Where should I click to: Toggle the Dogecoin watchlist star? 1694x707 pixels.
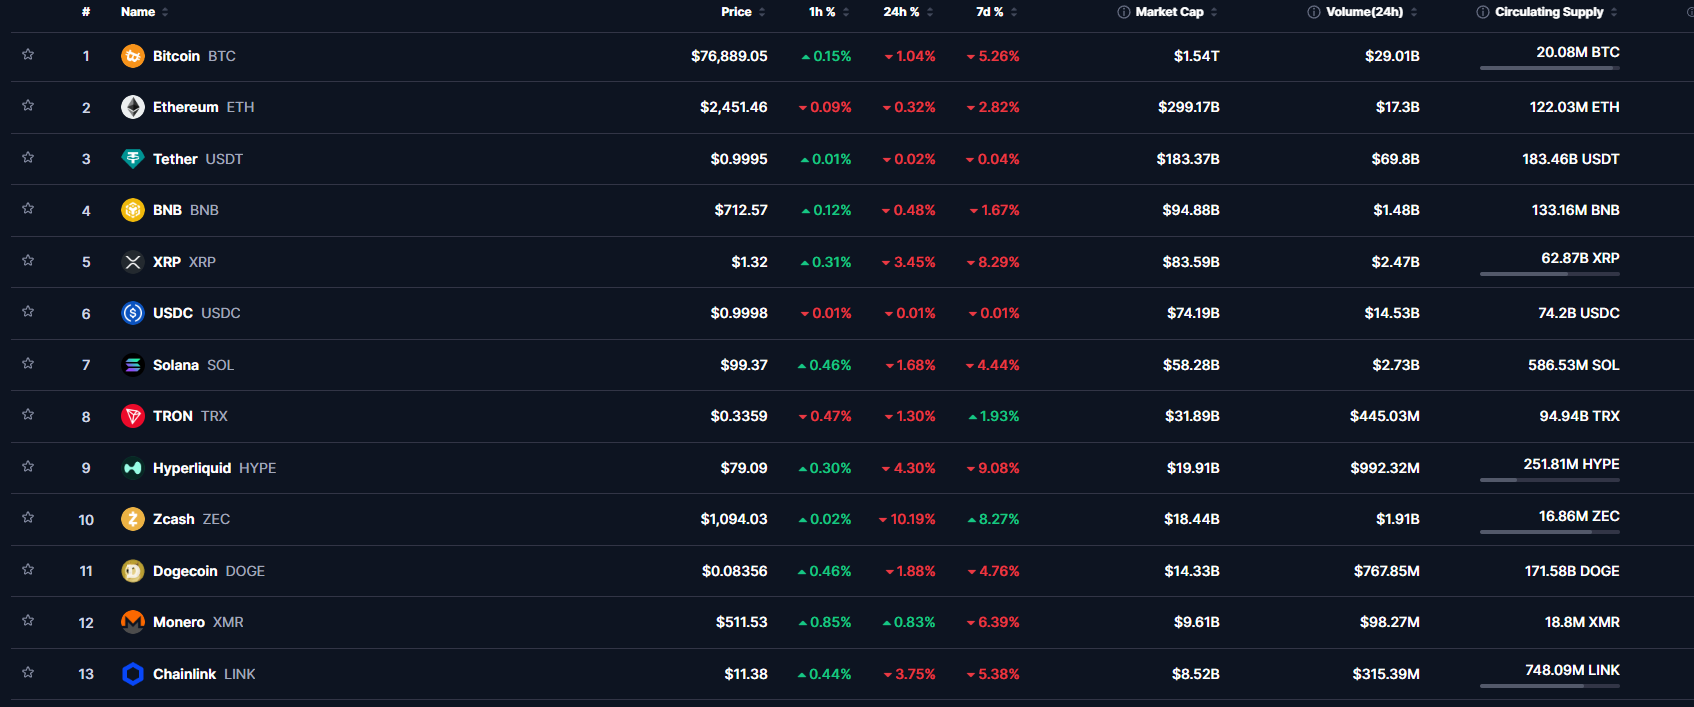pos(28,569)
